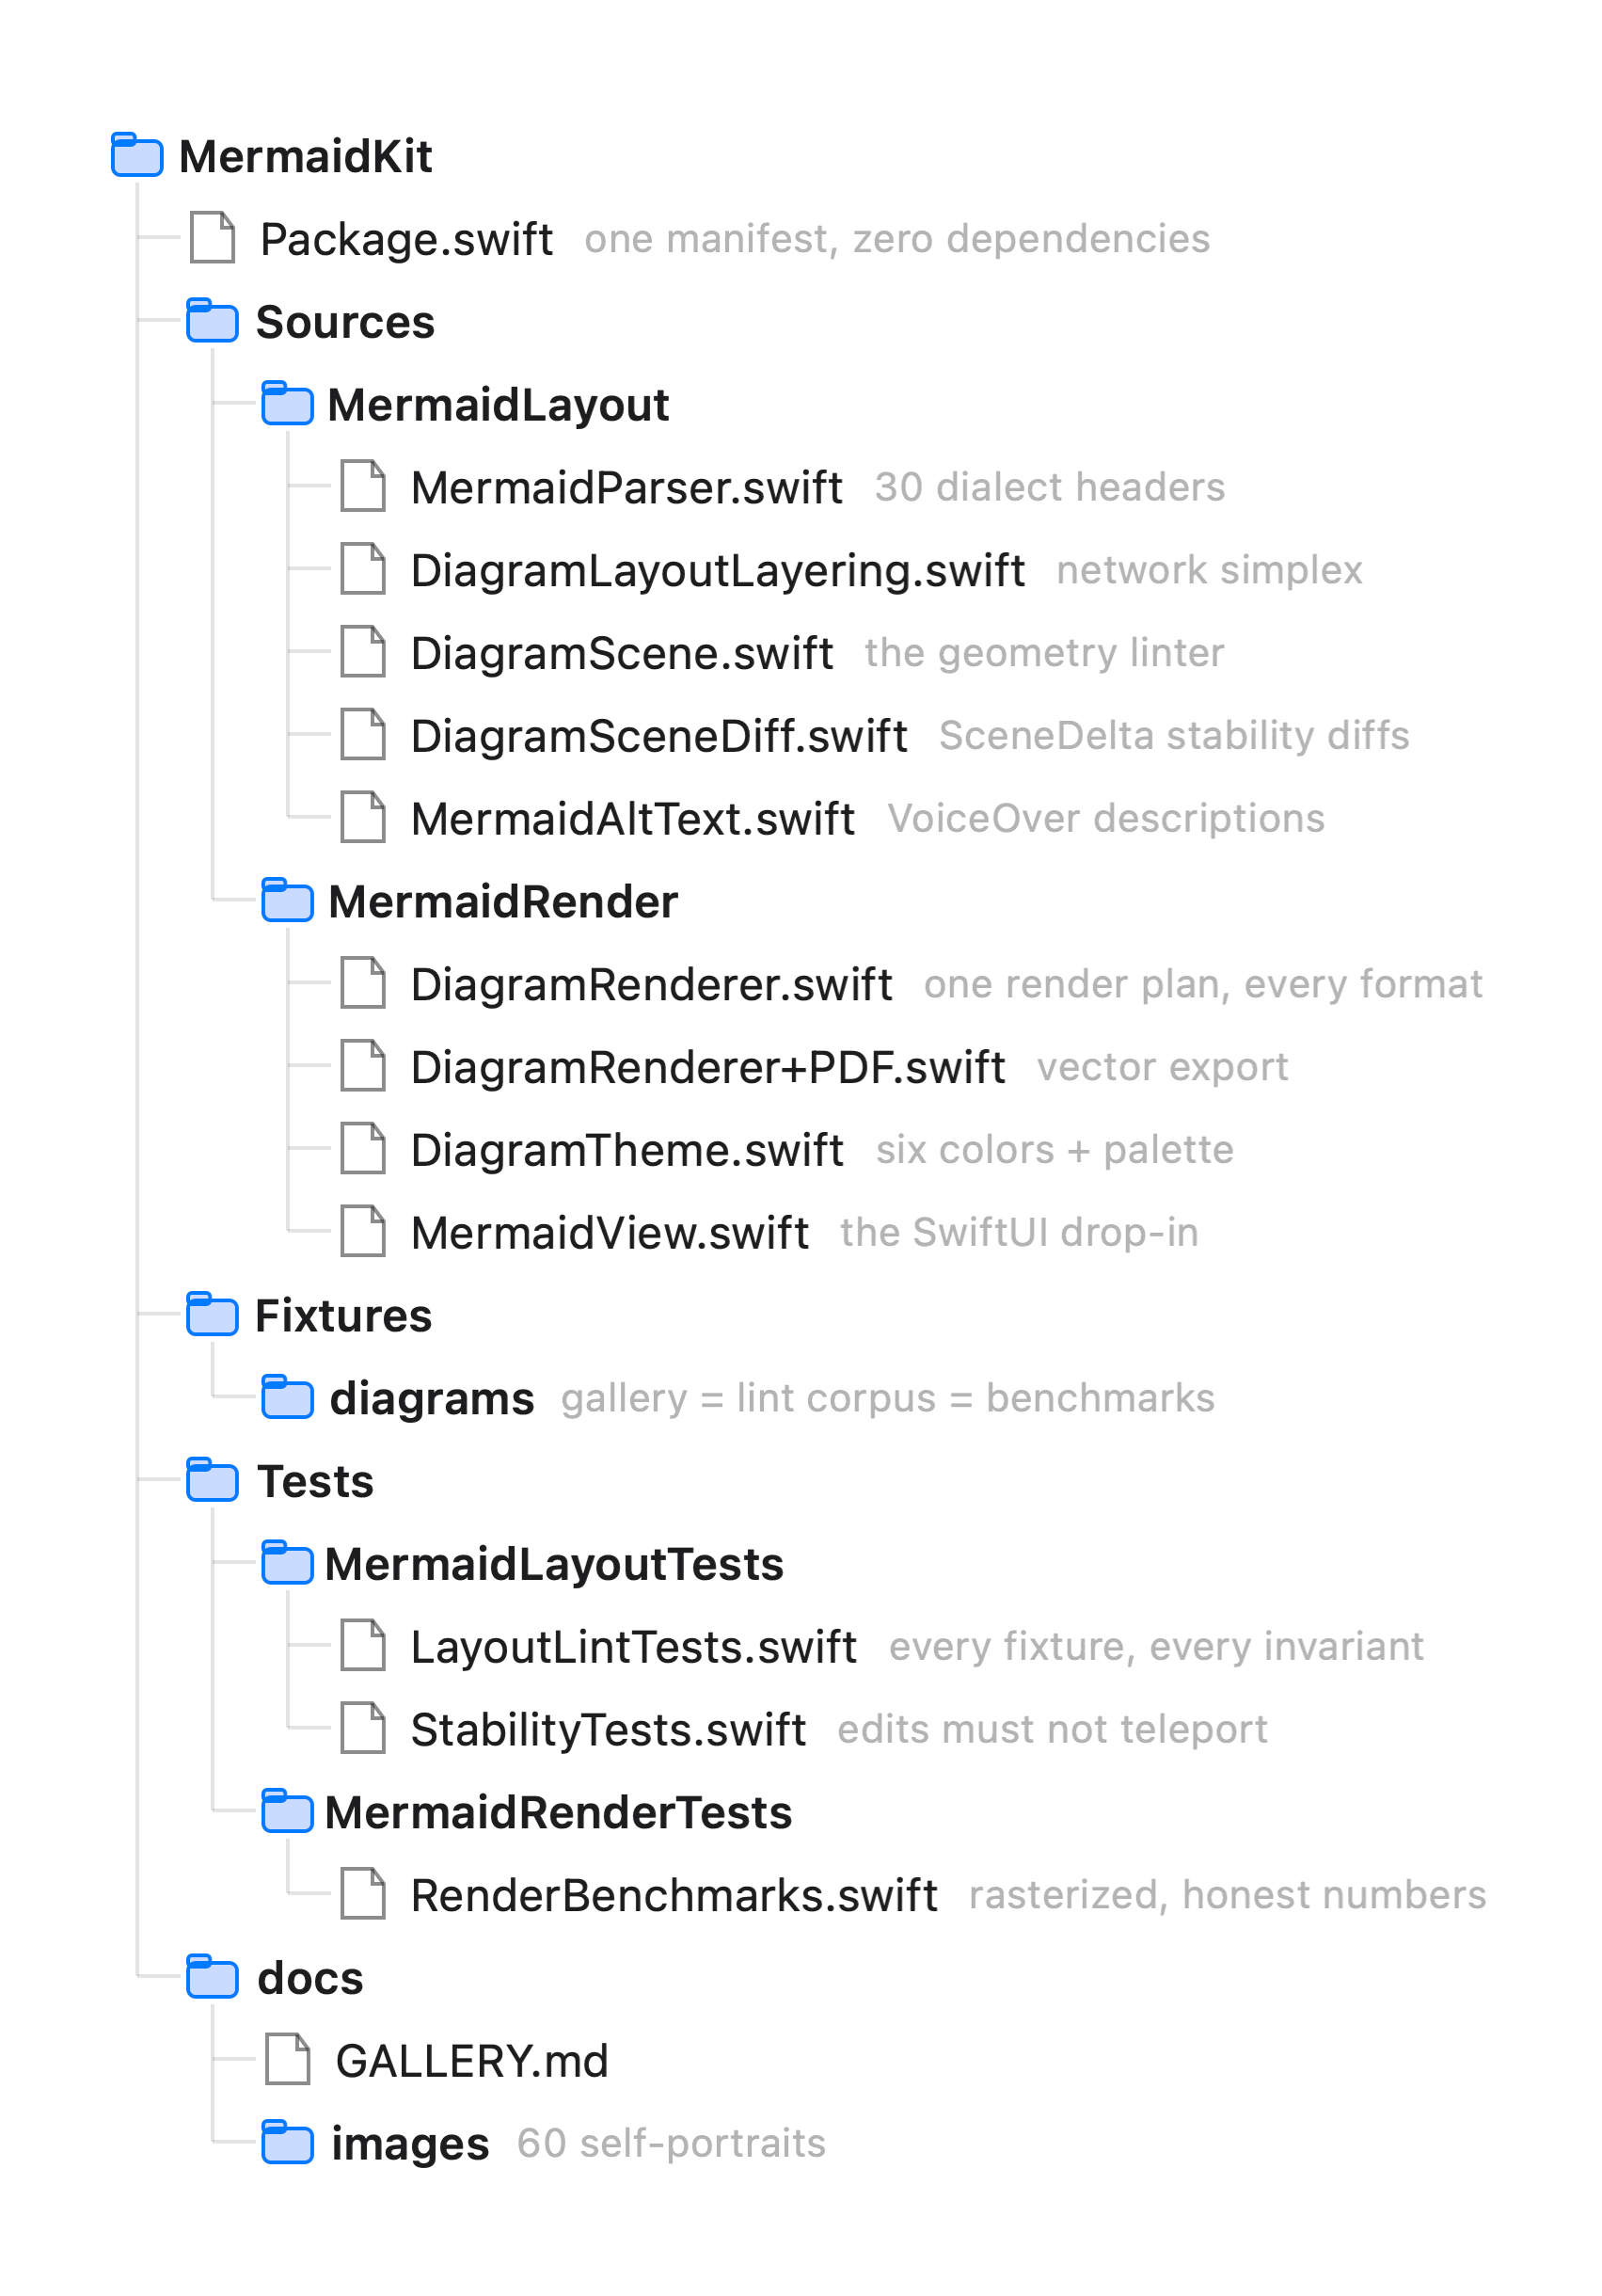Click the MermaidKit root folder icon
Image resolution: width=1602 pixels, height=2296 pixels.
[136, 154]
